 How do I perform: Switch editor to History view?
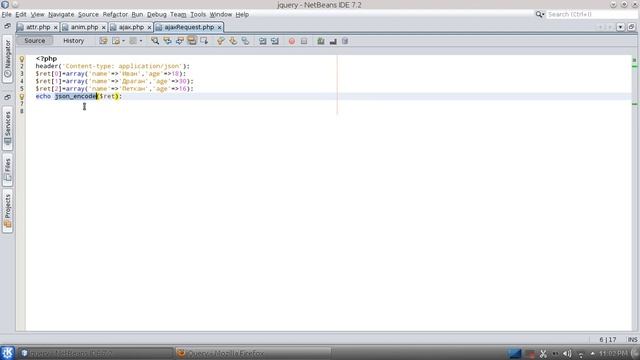[x=73, y=41]
